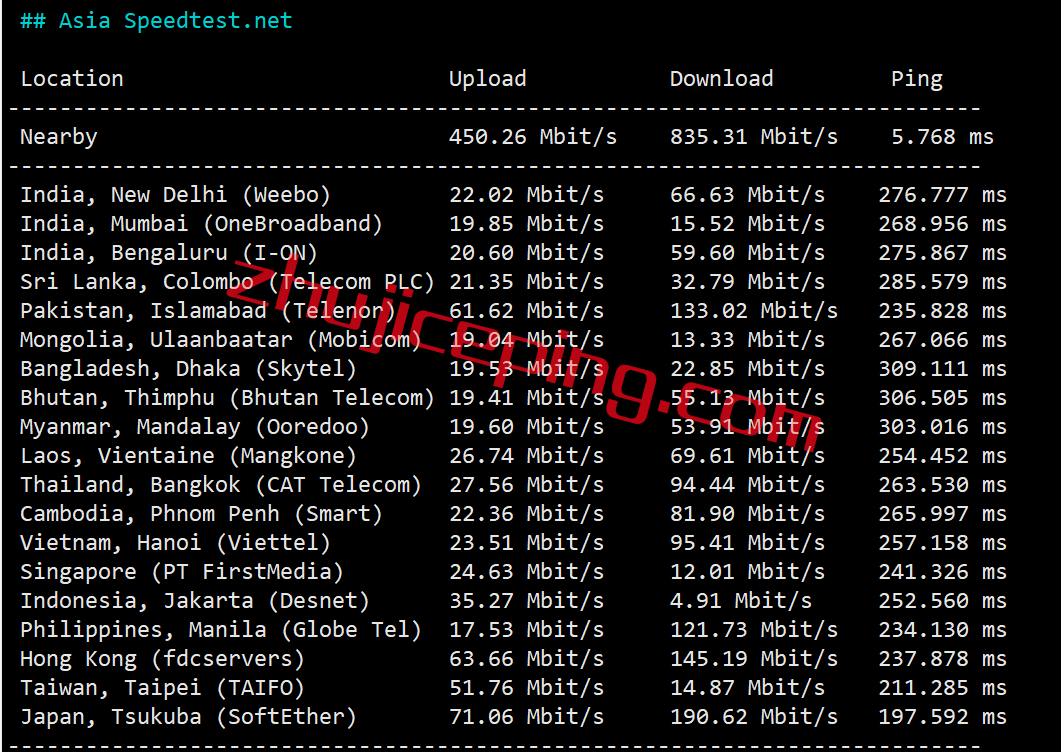Select Jakarta download "4.91 Mbit/s"

[x=741, y=602]
